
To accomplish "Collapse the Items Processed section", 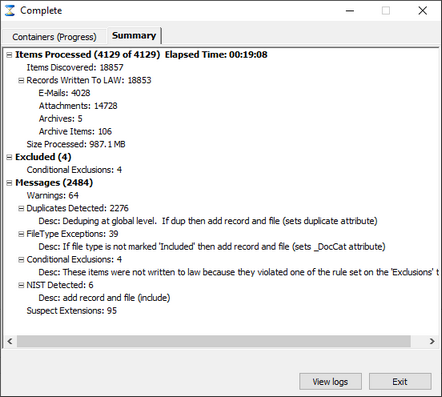I will 9,55.
